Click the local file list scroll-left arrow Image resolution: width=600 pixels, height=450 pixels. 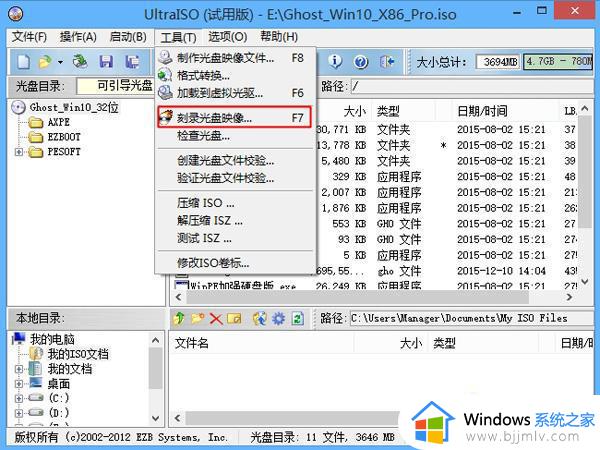pyautogui.click(x=178, y=418)
